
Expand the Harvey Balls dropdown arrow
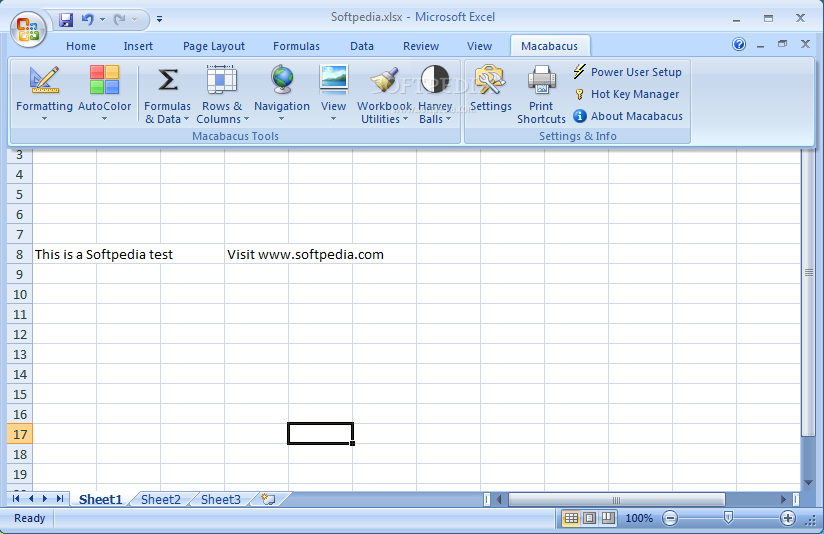[448, 119]
